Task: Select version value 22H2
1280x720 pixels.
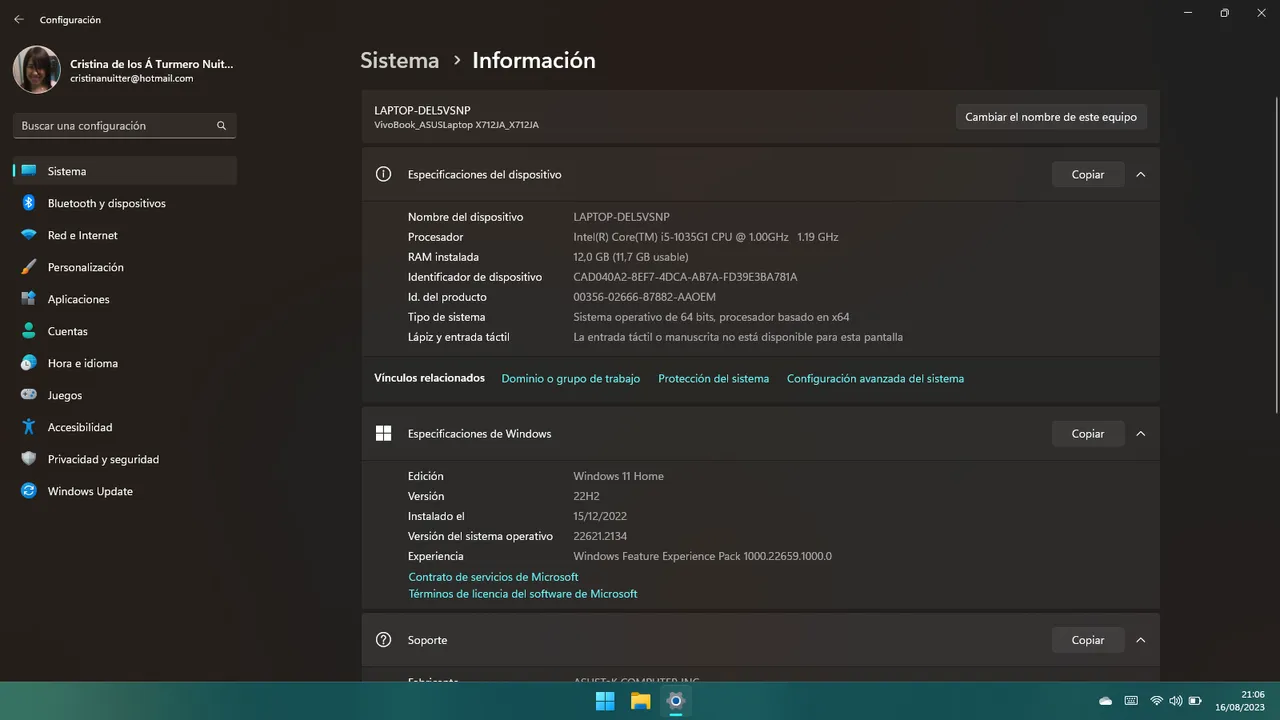Action: pyautogui.click(x=586, y=496)
